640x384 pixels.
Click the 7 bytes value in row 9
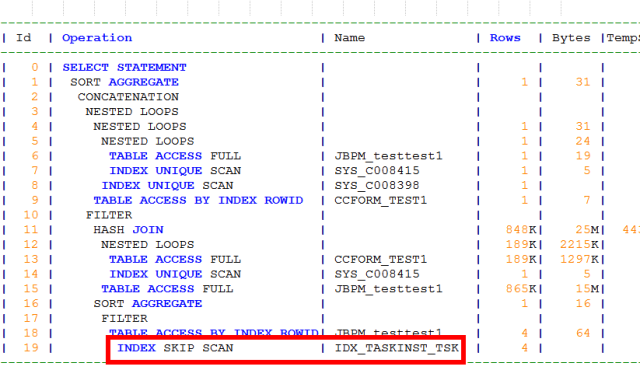[x=587, y=200]
